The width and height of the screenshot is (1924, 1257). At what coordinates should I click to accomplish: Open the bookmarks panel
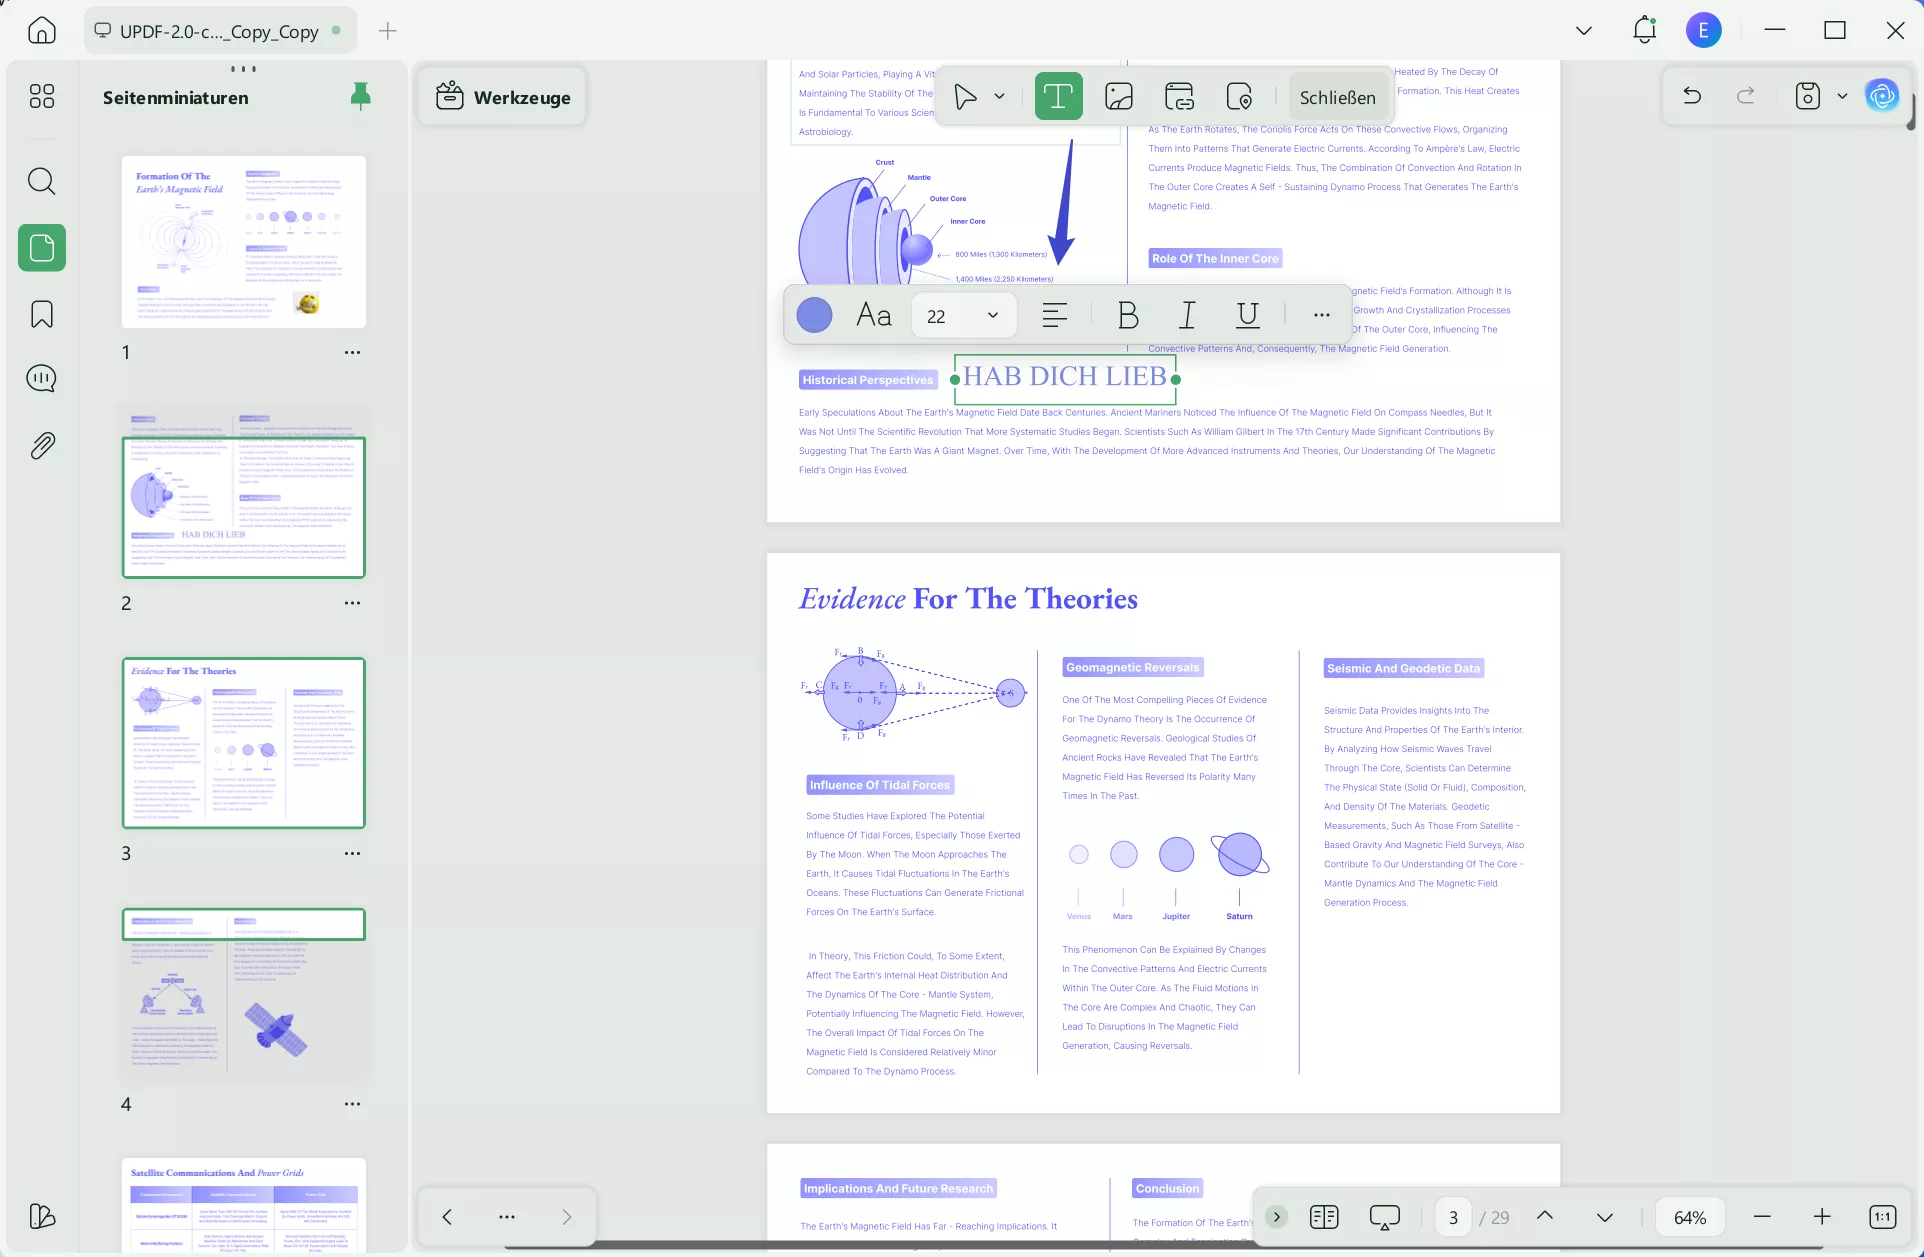pyautogui.click(x=42, y=314)
